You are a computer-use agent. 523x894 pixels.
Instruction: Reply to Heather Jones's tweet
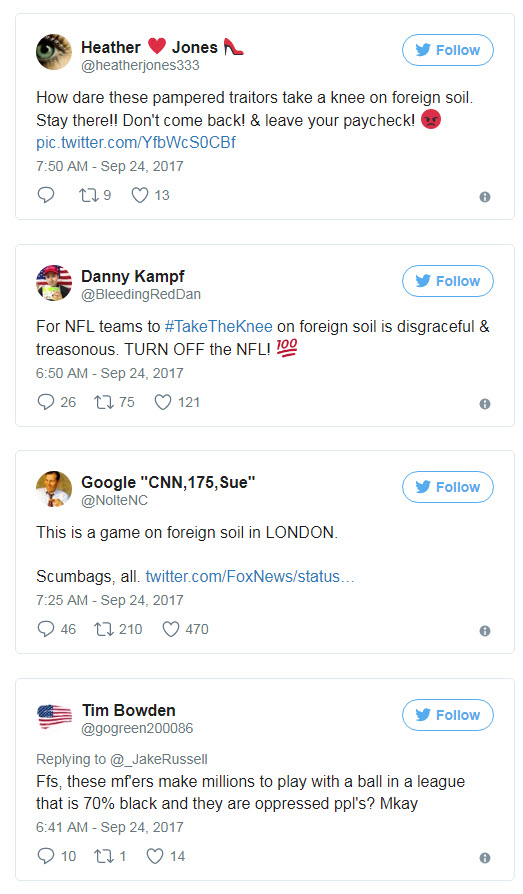tap(46, 195)
